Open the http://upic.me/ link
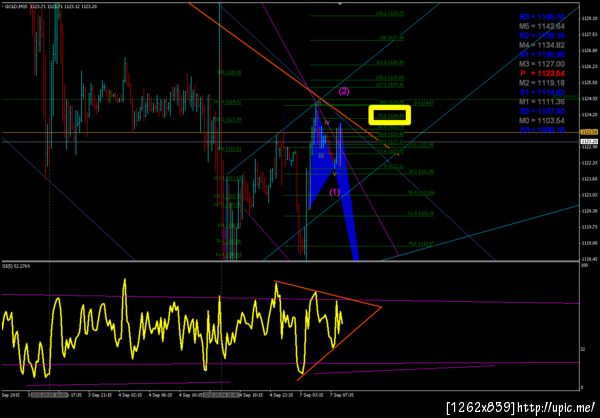Viewport: 600px width, 418px height. point(556,407)
